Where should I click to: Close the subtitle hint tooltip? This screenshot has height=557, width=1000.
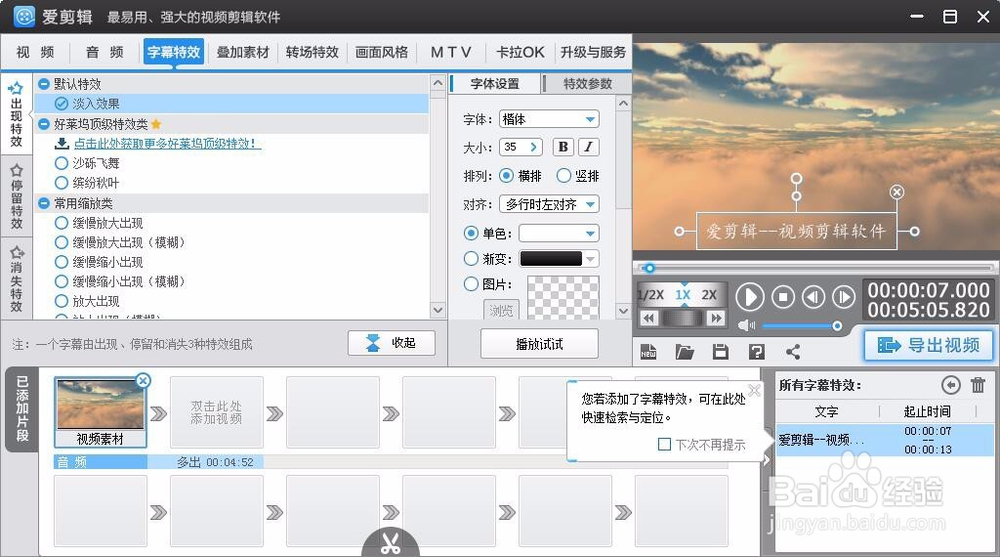(x=754, y=390)
